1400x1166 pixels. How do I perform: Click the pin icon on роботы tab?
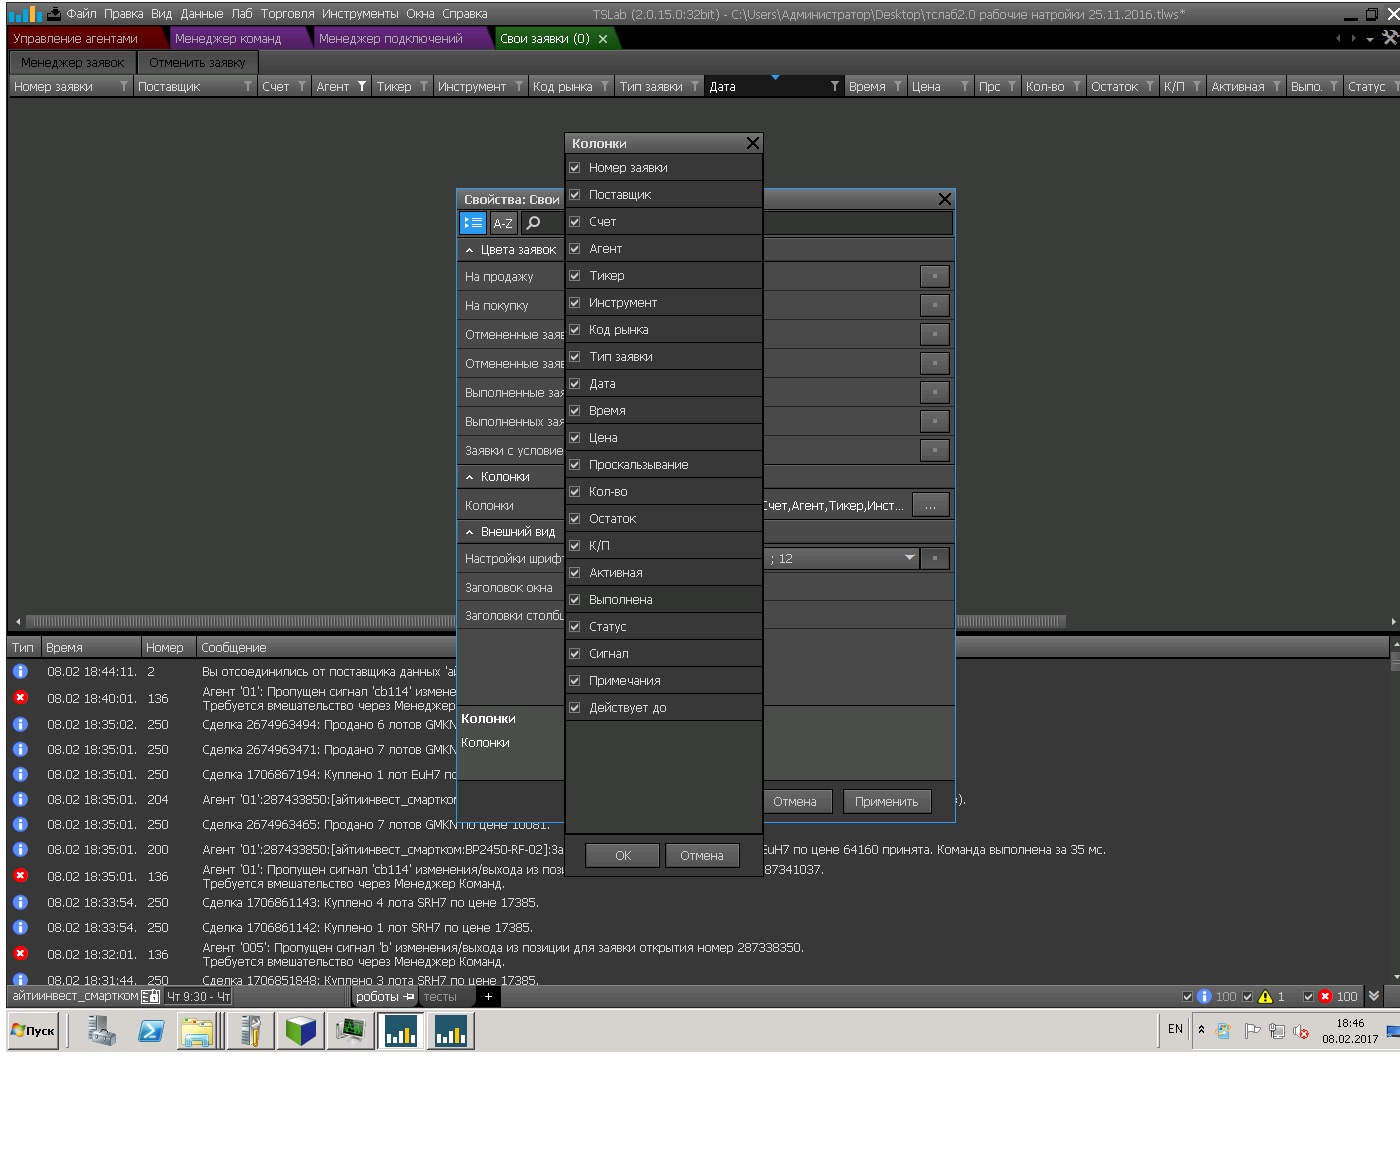(x=409, y=997)
